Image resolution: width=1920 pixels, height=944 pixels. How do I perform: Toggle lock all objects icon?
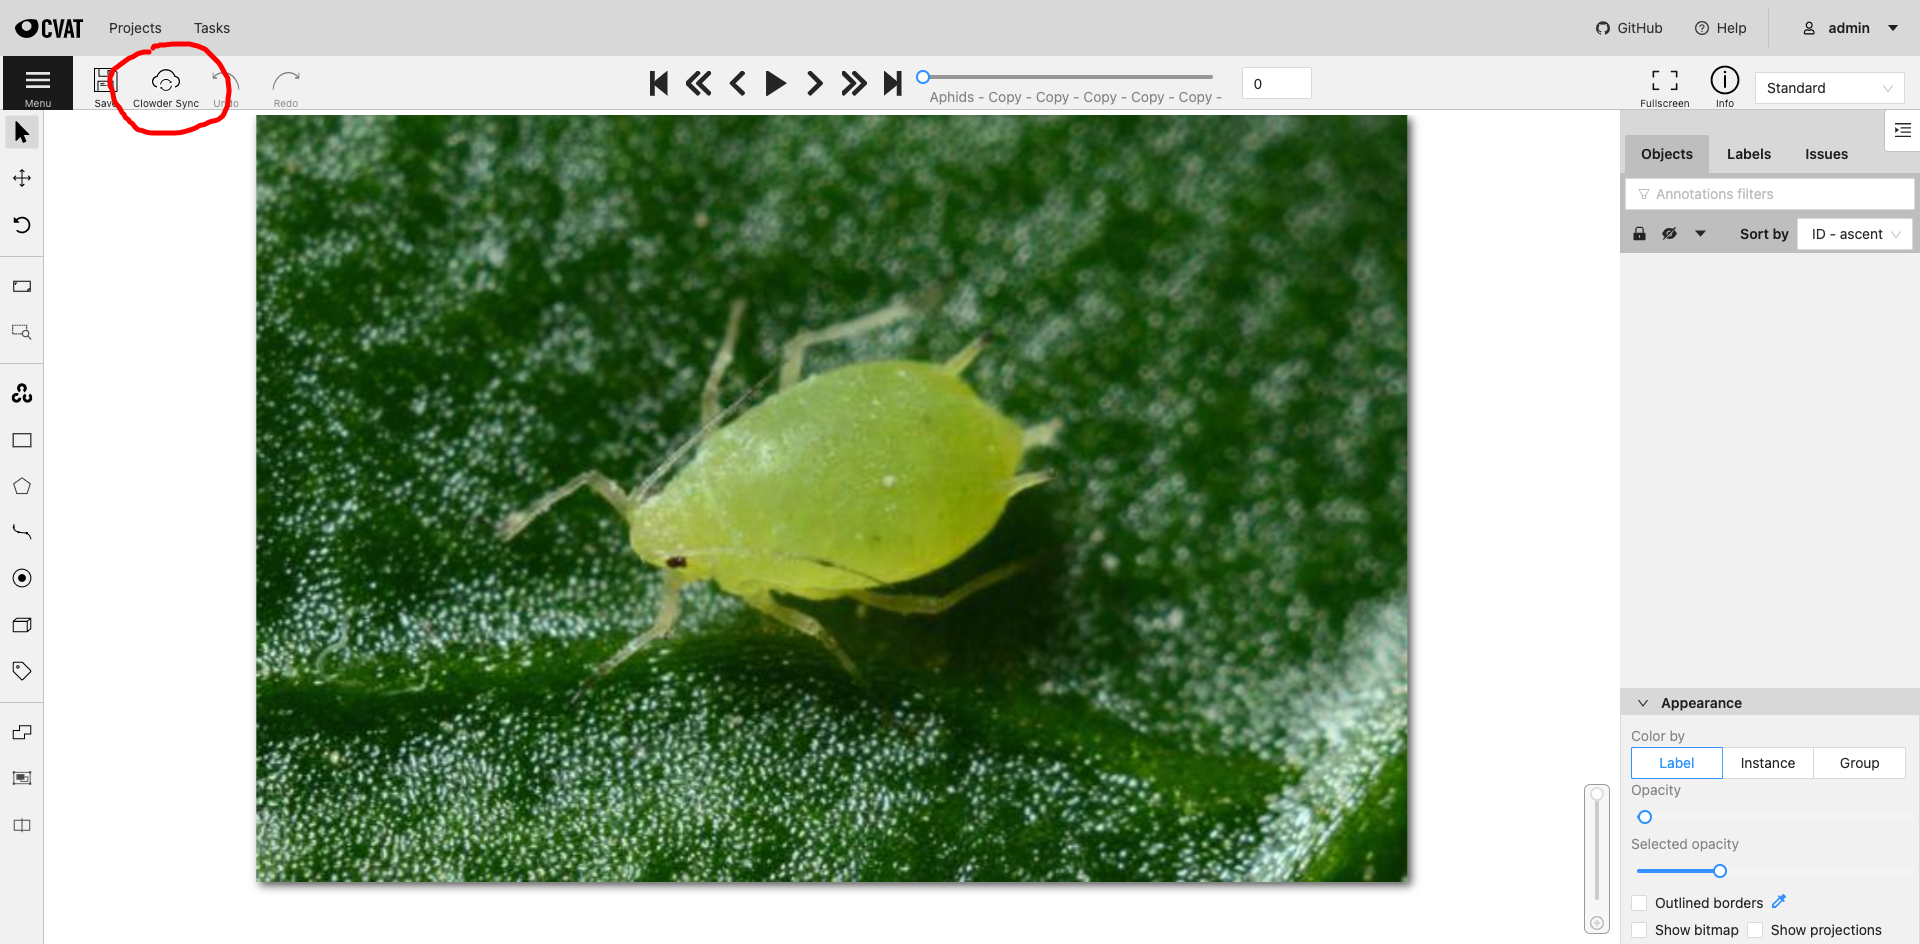click(x=1639, y=234)
